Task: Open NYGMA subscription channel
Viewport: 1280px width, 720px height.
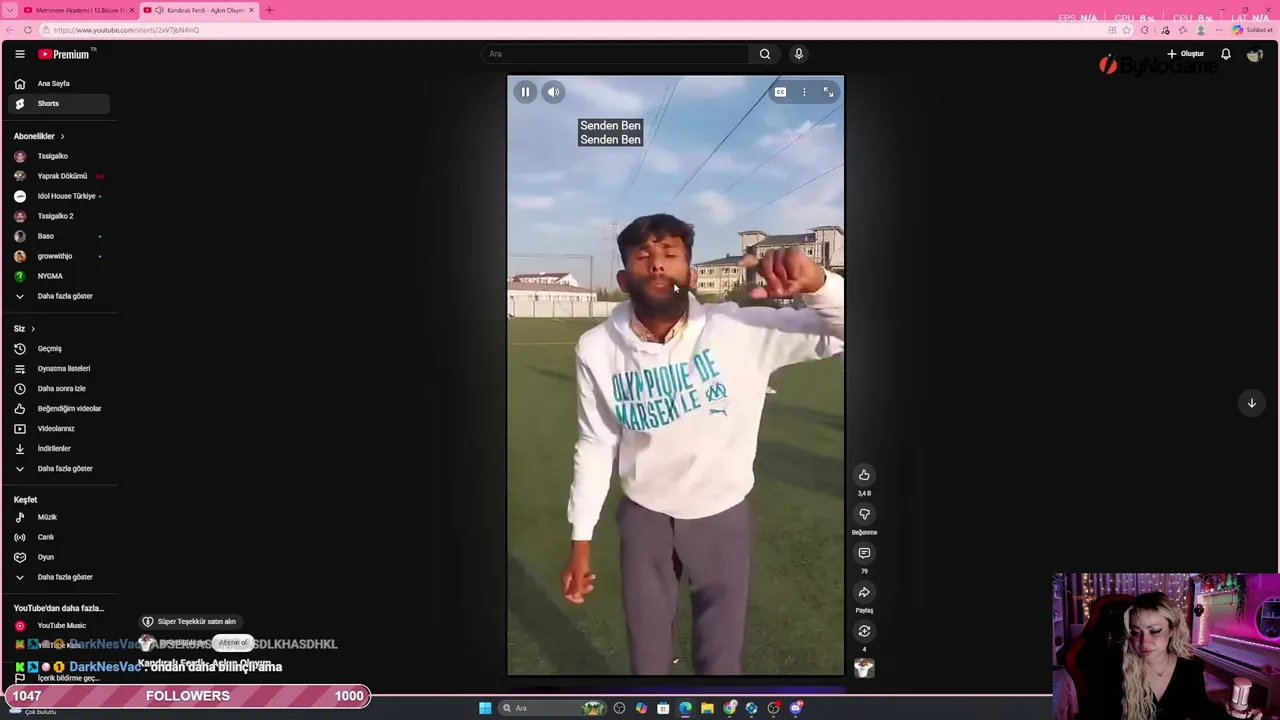Action: coord(58,276)
